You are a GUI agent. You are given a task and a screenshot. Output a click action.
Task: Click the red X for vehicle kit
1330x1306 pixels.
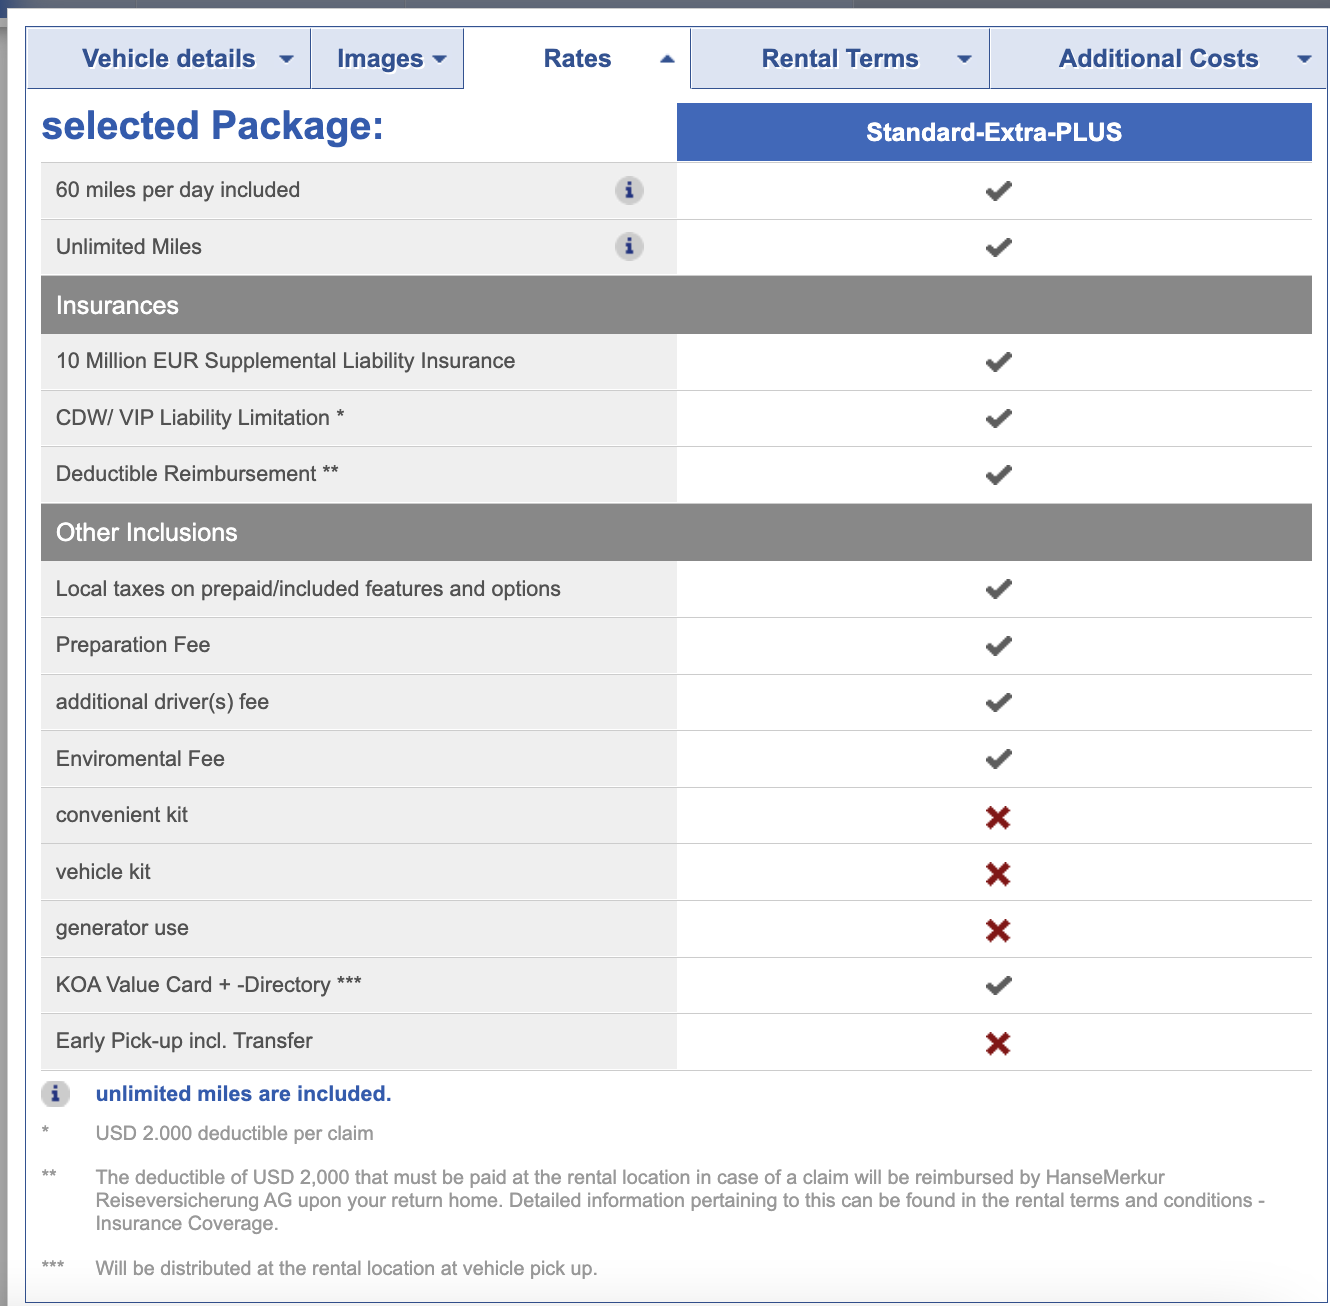[x=997, y=874]
